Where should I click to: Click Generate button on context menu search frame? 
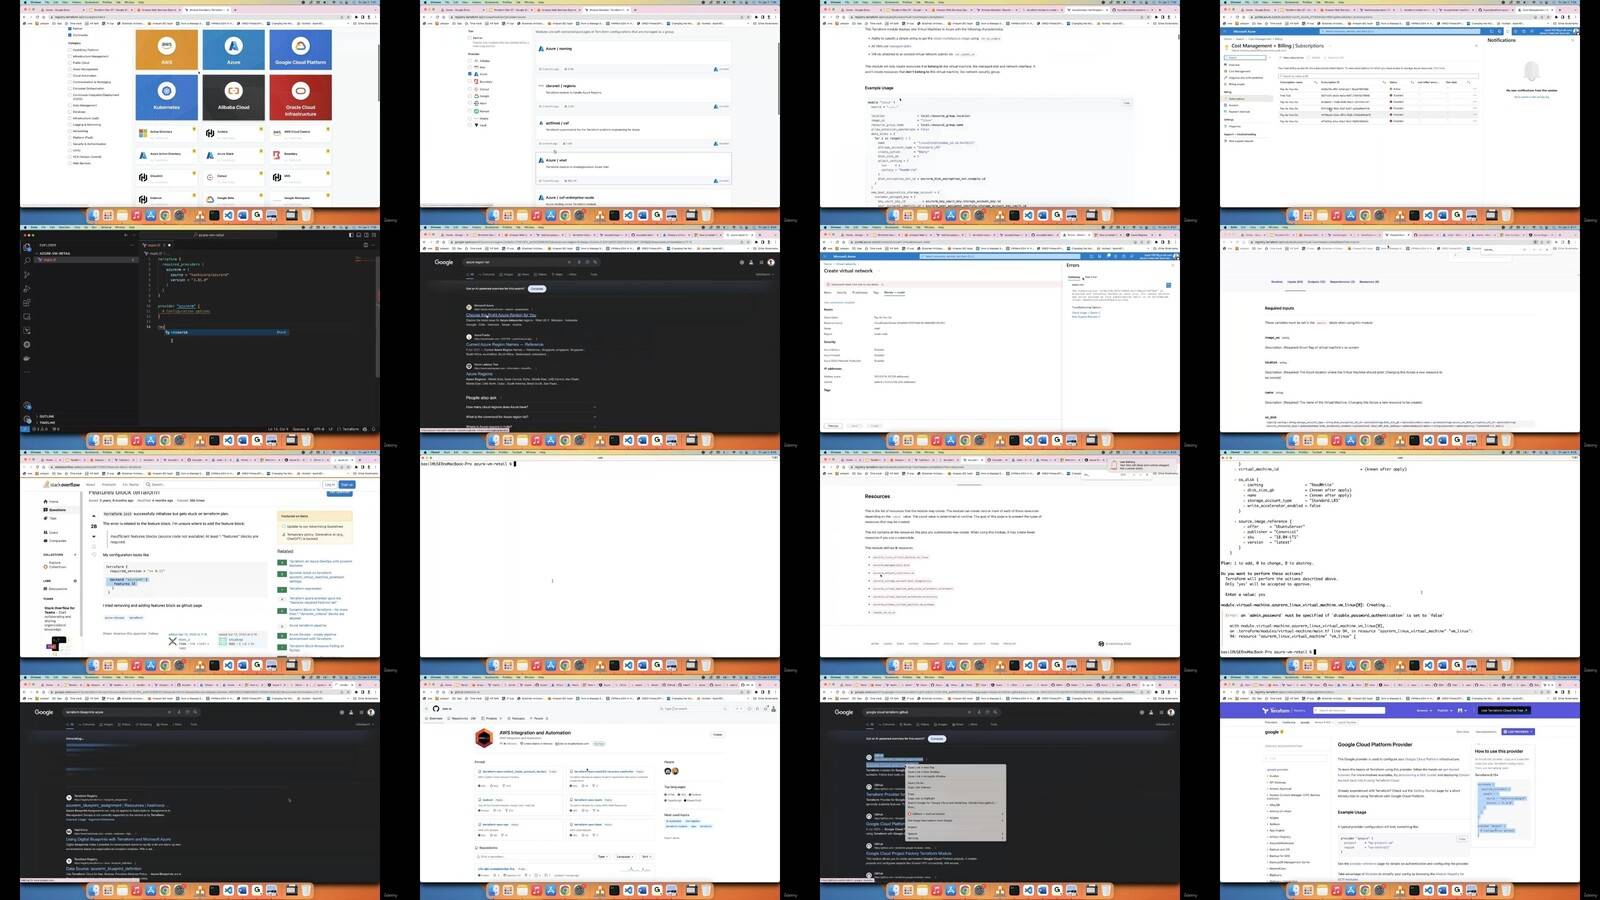click(937, 738)
